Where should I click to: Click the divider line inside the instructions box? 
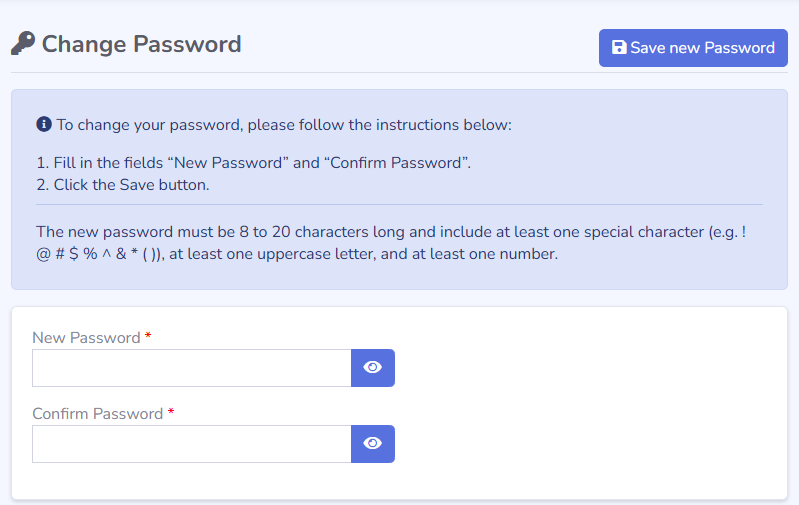tap(398, 204)
